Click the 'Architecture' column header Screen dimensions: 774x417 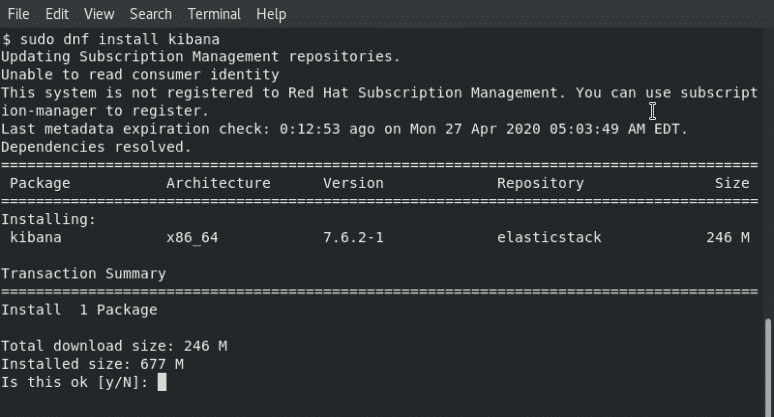tap(218, 183)
